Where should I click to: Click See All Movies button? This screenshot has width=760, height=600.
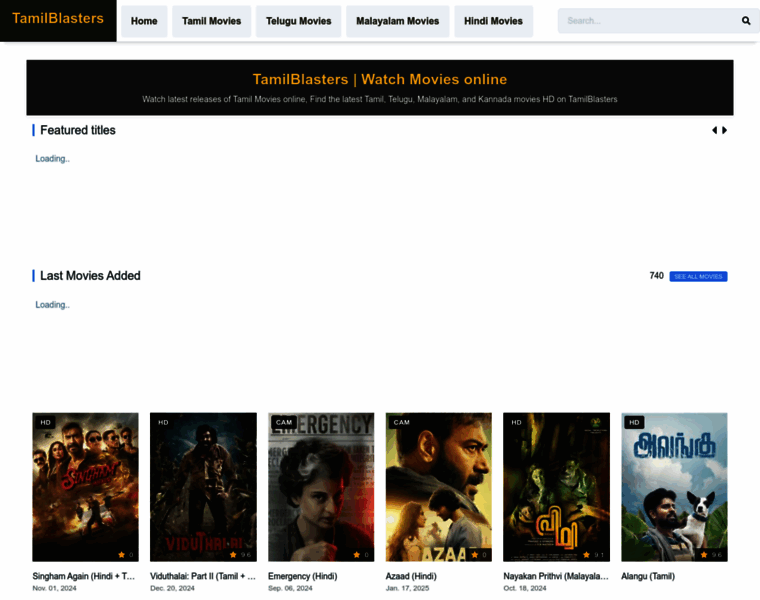[698, 276]
